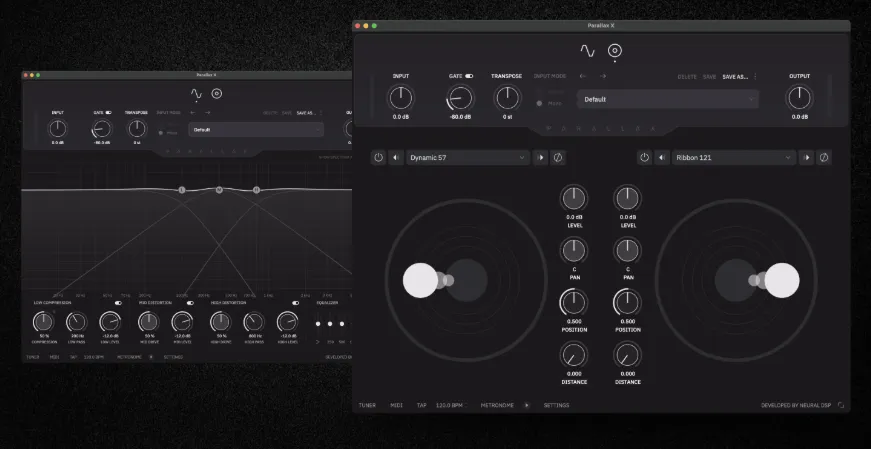The height and width of the screenshot is (449, 871).
Task: Click TAP tempo in front window
Action: pyautogui.click(x=422, y=406)
